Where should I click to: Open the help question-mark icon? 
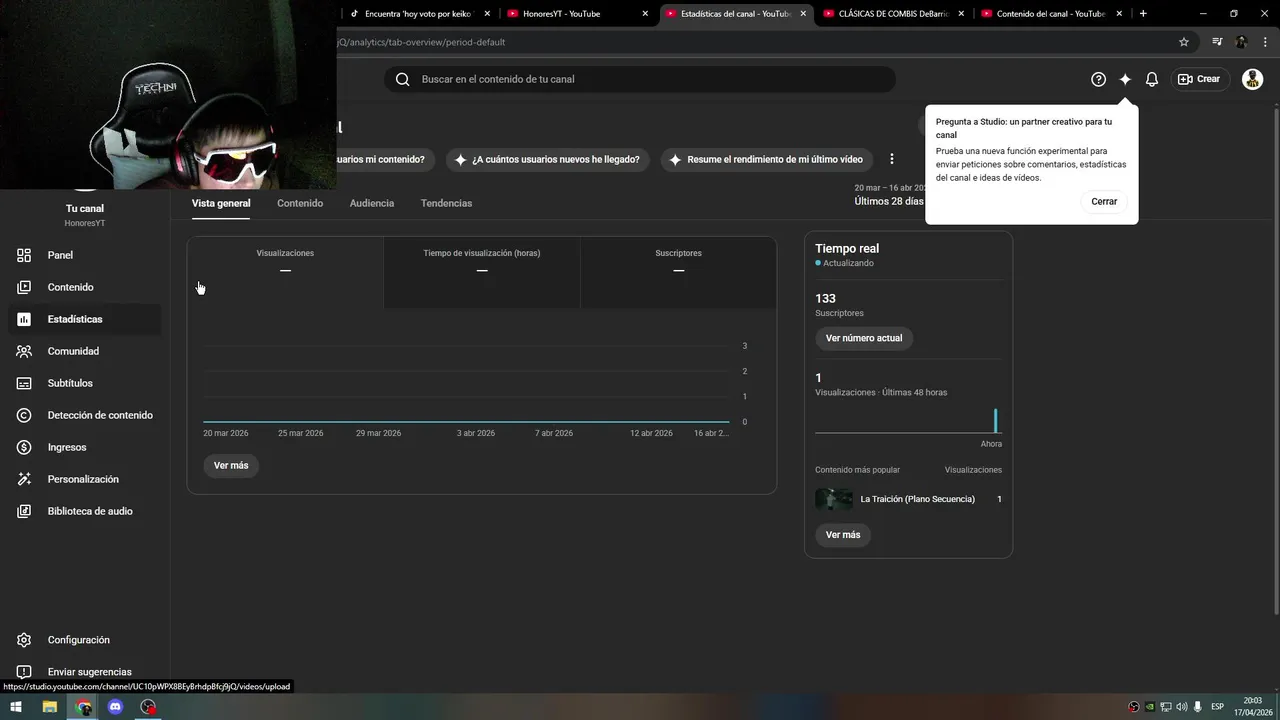(1098, 79)
